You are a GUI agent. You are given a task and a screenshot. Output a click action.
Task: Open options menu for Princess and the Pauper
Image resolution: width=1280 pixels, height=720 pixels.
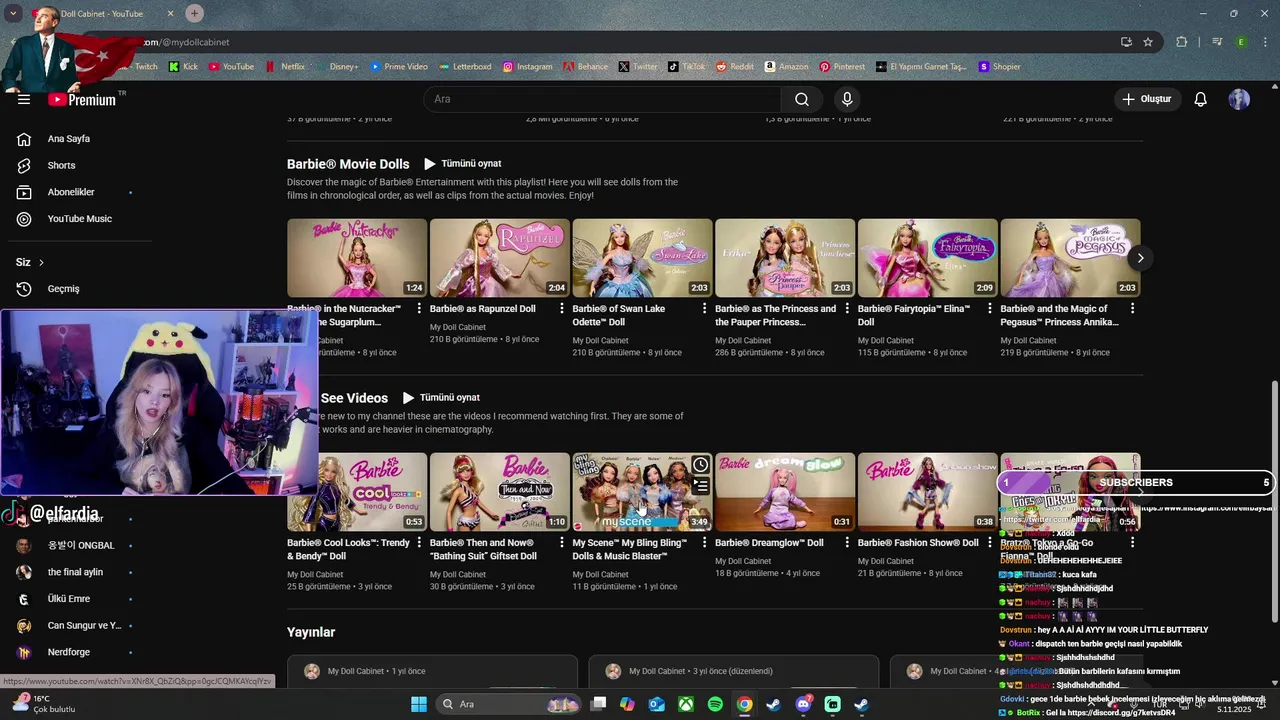click(847, 309)
